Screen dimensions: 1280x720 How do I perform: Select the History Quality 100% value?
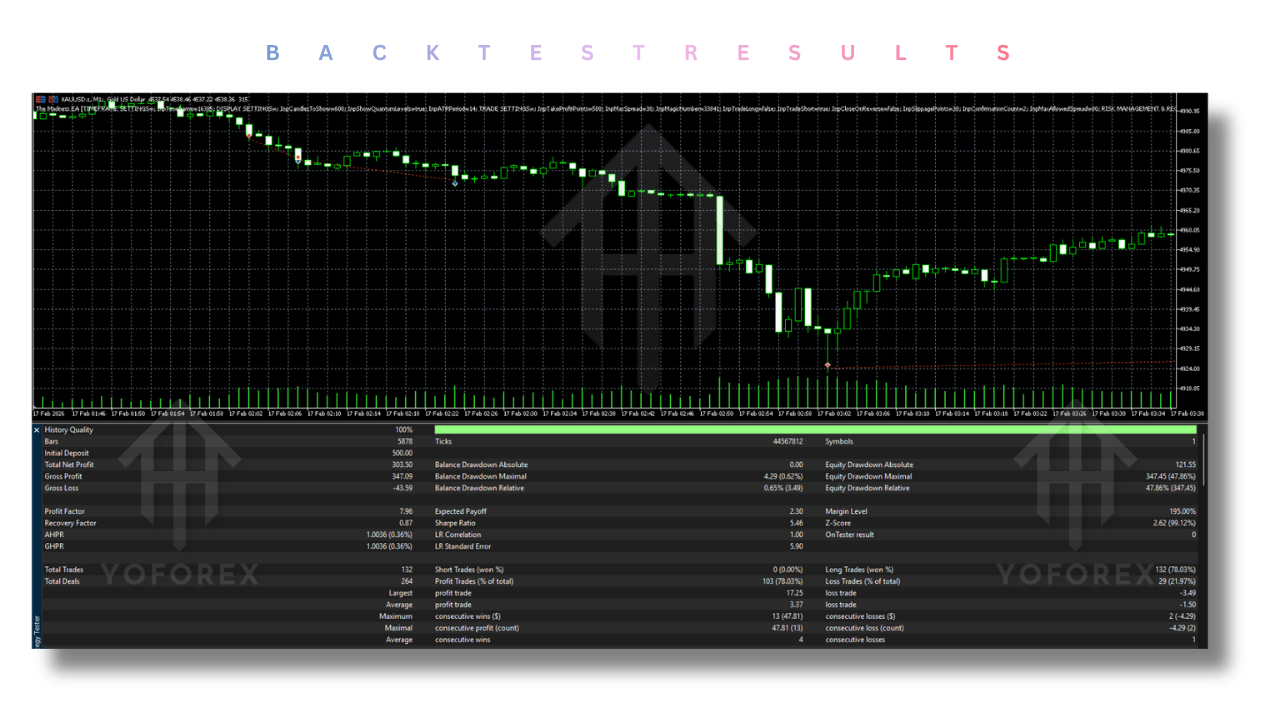pyautogui.click(x=403, y=429)
